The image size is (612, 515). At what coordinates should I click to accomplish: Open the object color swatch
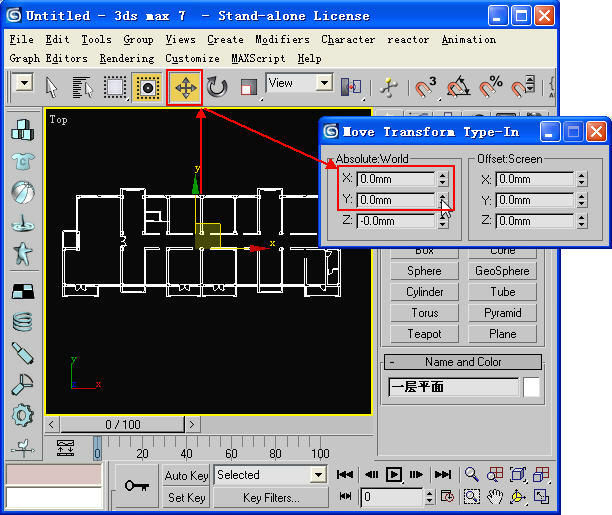pos(532,387)
